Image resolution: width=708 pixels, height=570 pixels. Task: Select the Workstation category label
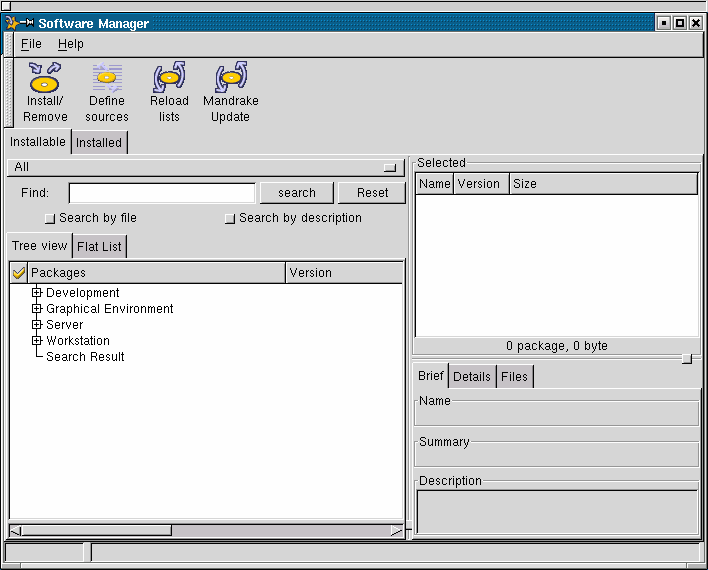coord(78,341)
